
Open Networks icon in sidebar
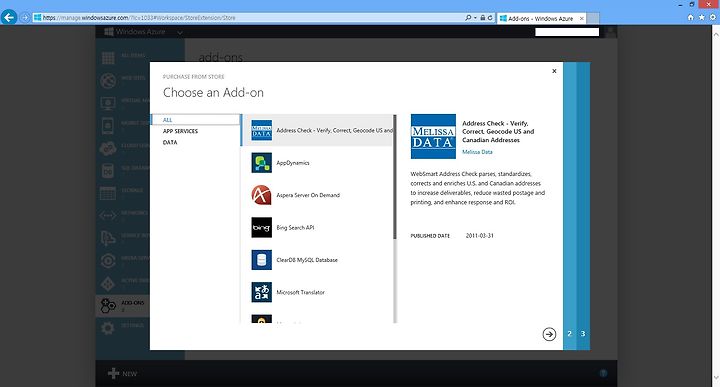pos(108,215)
